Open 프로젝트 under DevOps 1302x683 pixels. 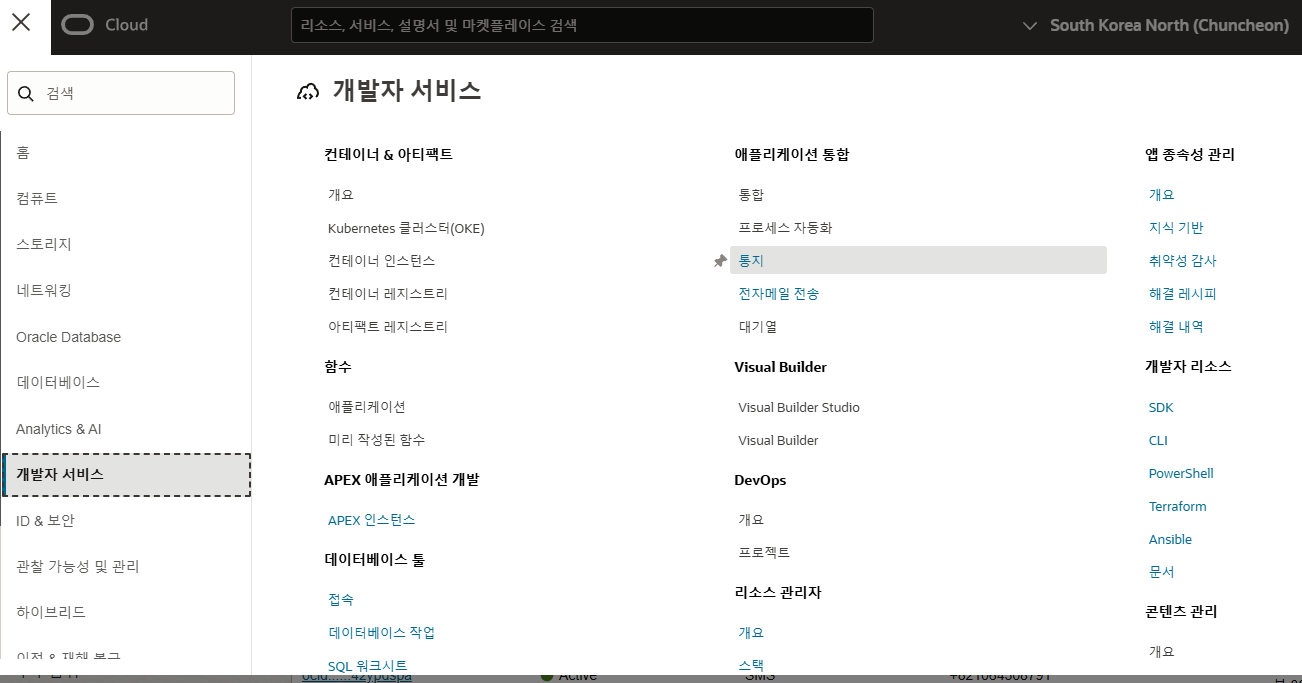[x=764, y=553]
